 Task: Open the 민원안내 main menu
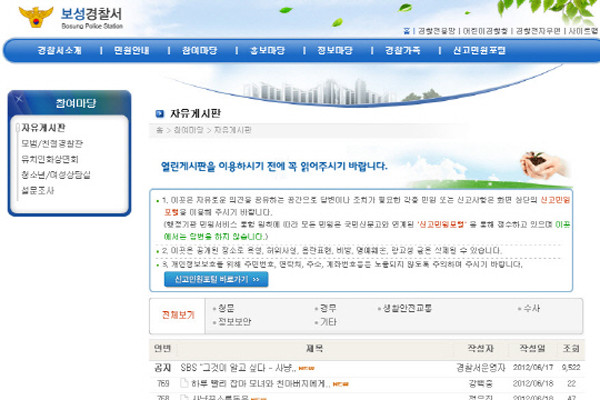click(132, 51)
